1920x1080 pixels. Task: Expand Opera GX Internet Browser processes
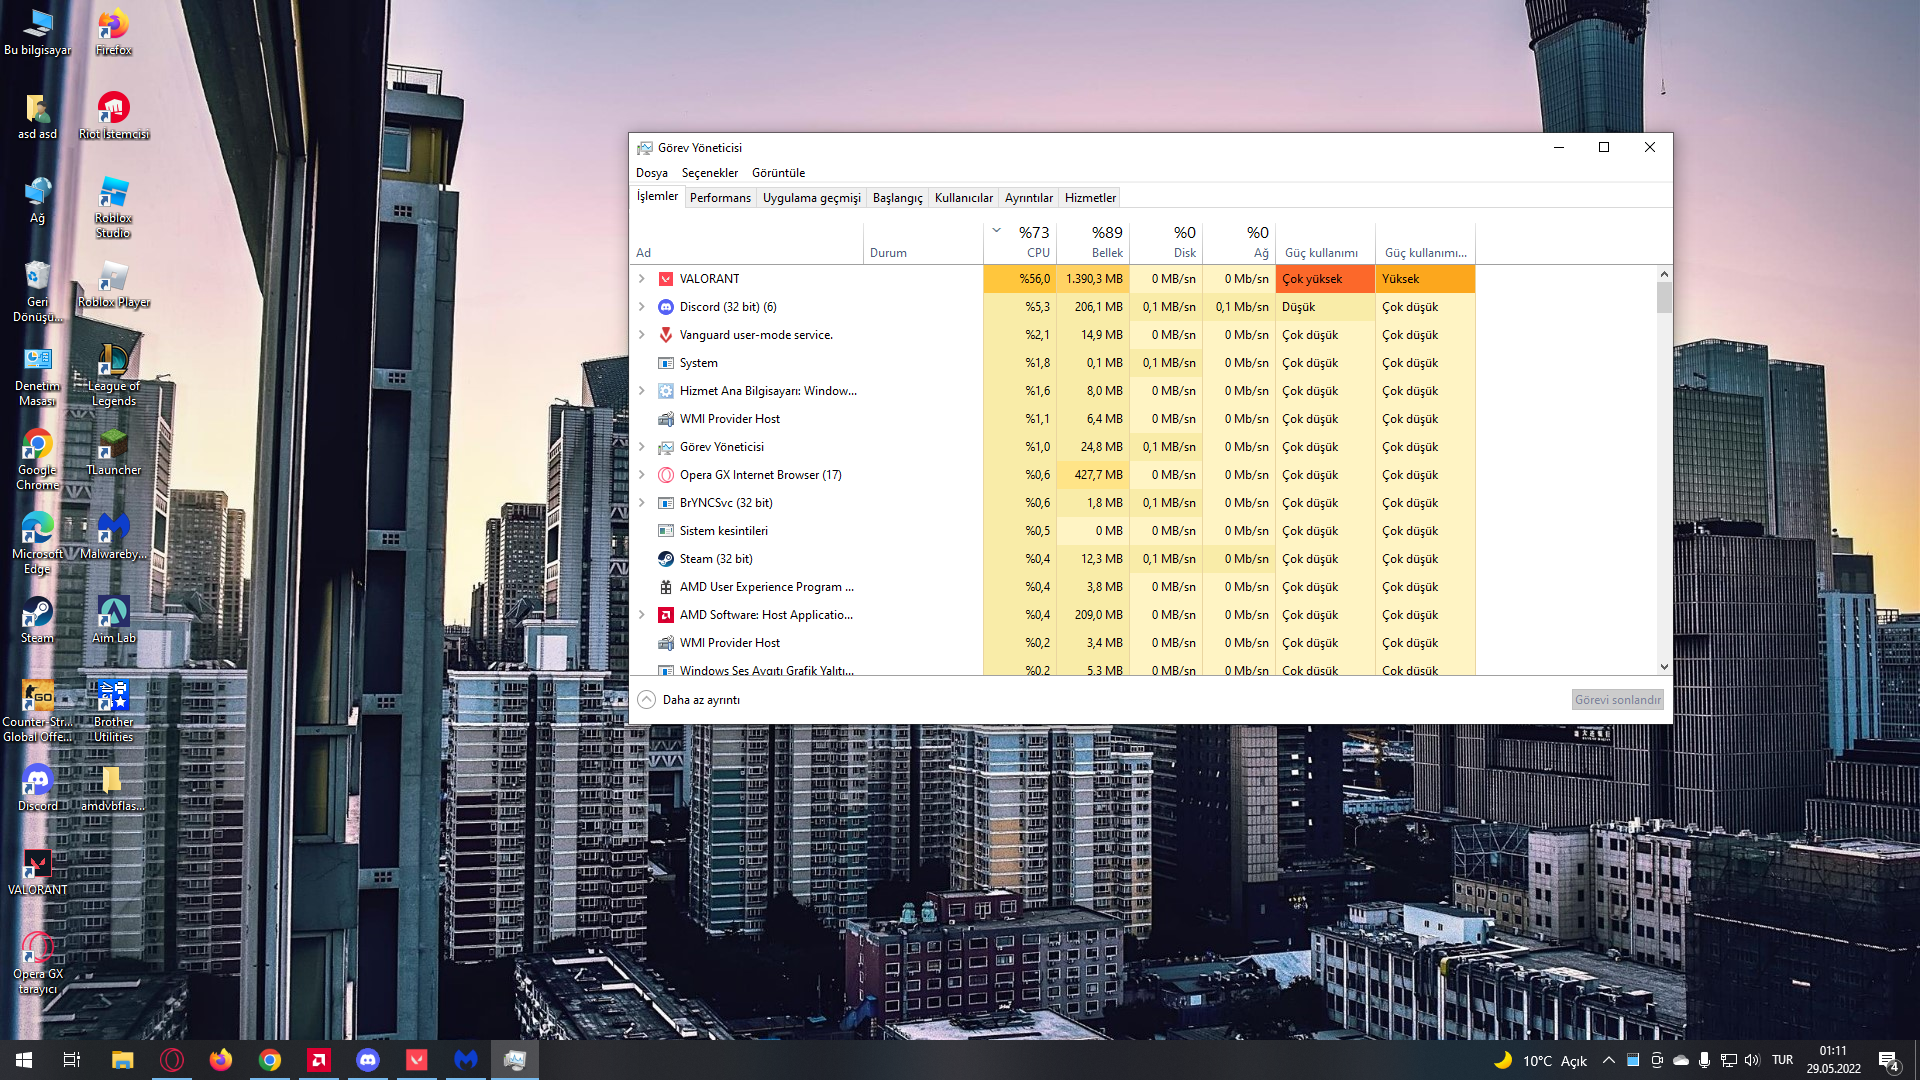click(642, 475)
